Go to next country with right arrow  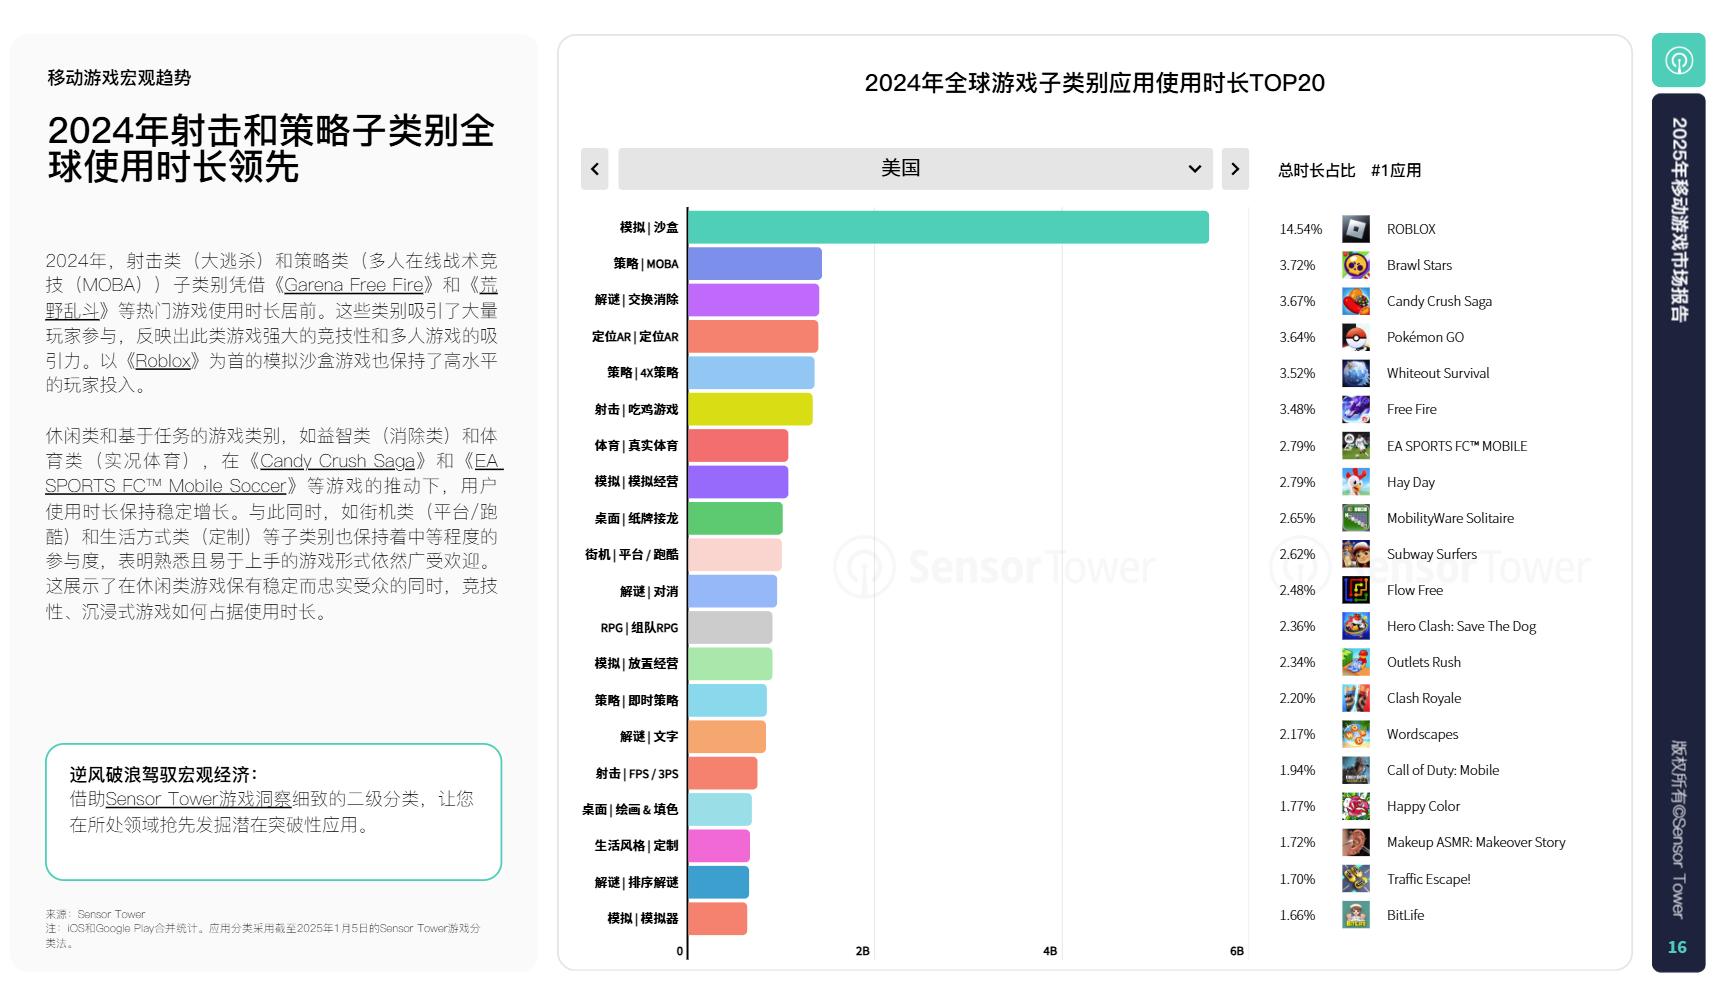pos(1235,169)
